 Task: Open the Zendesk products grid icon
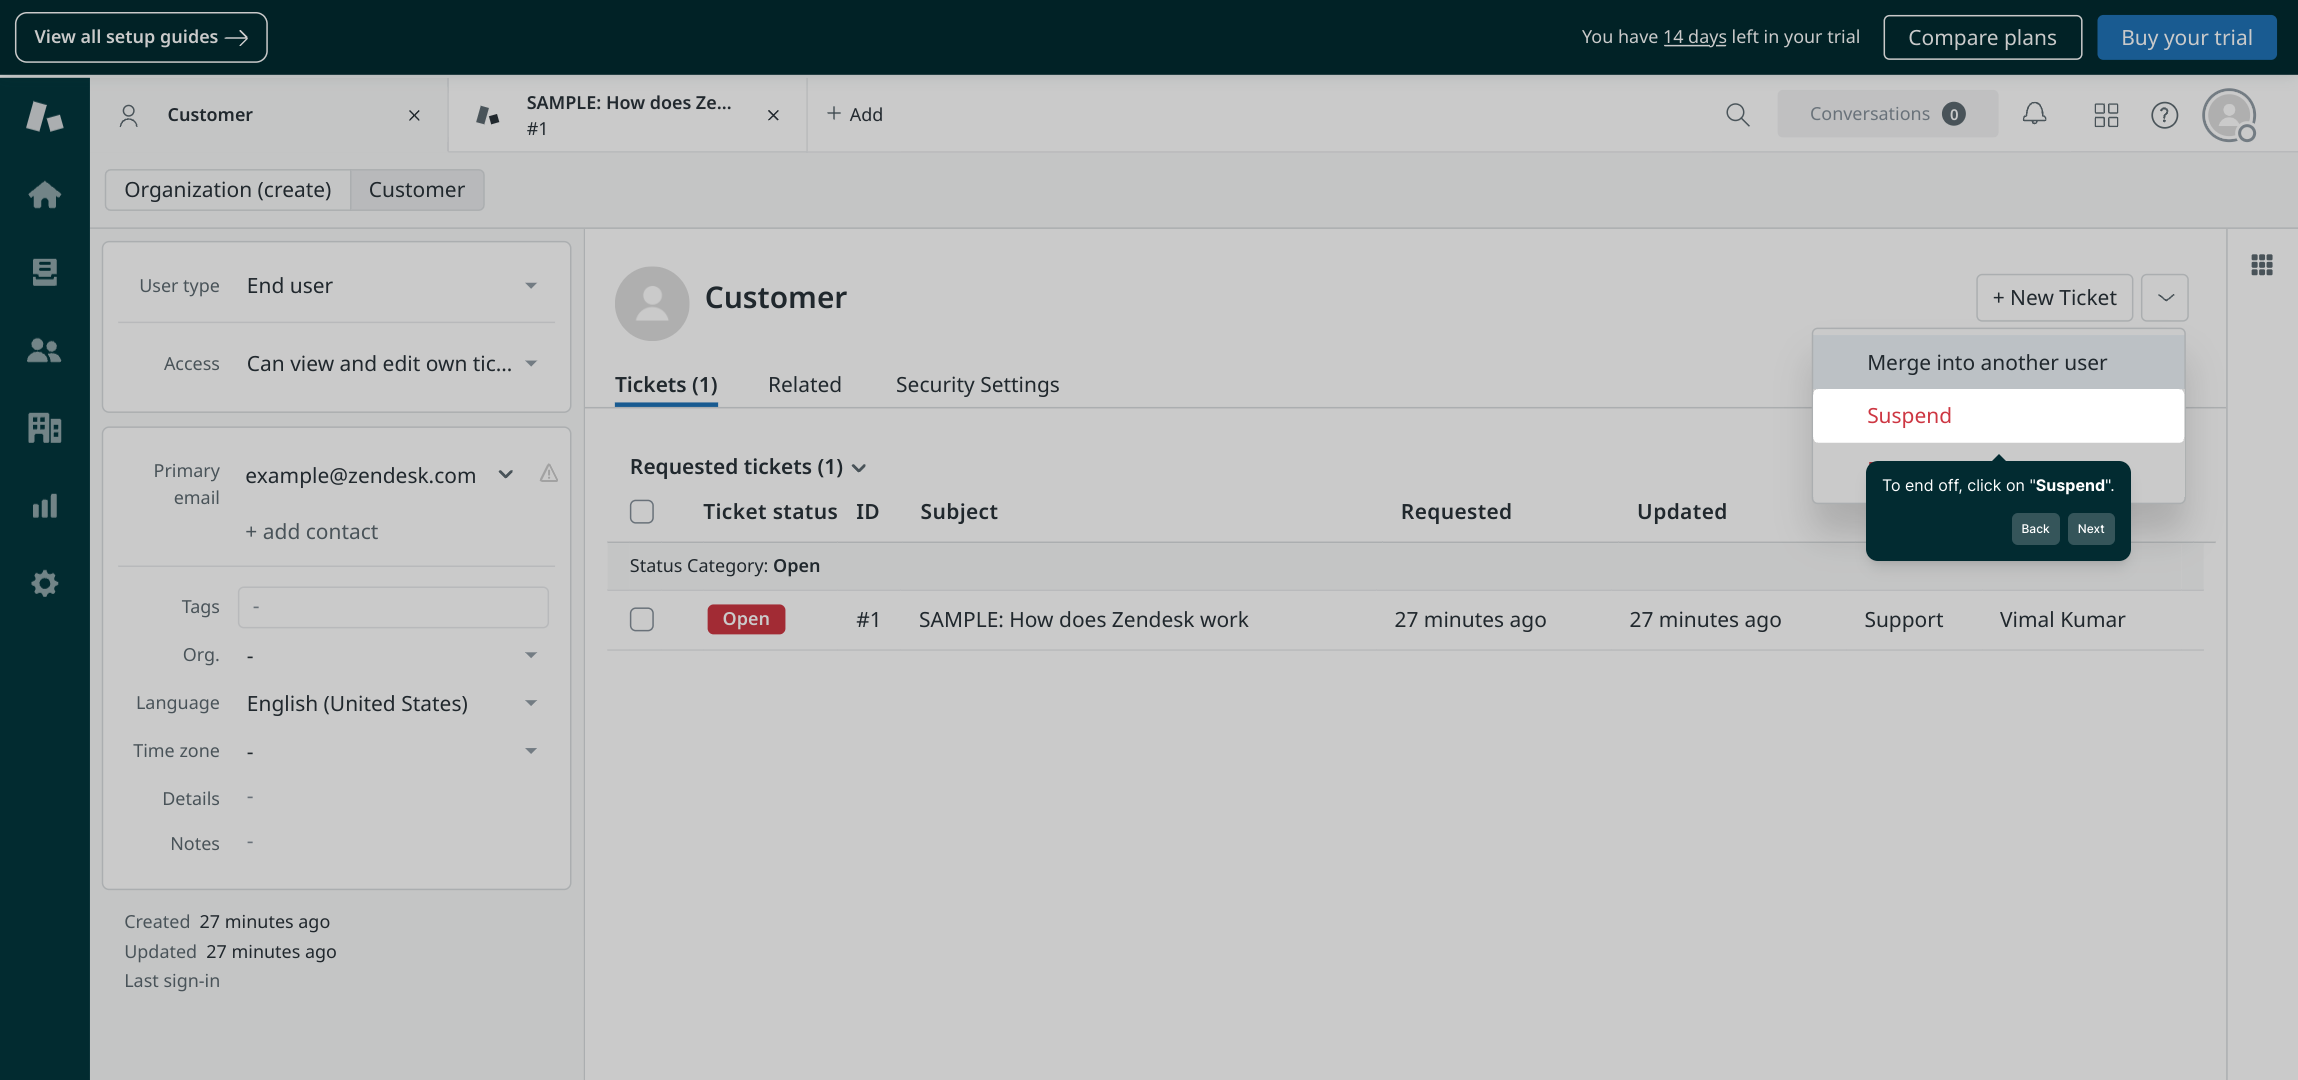[2106, 115]
